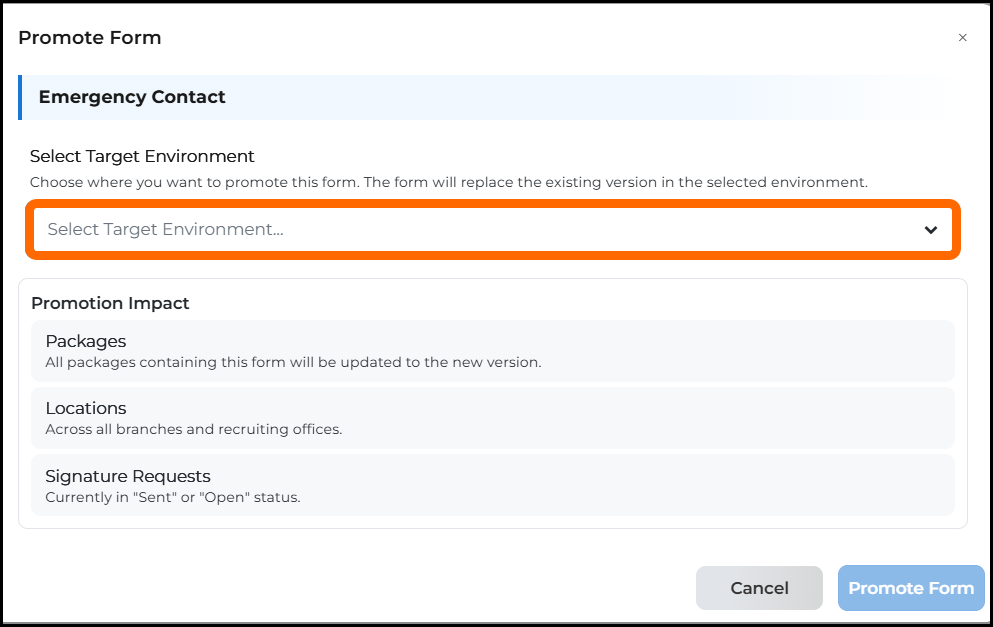Click the 'Currently in Sent or Open status' text
This screenshot has width=993, height=627.
(x=173, y=497)
